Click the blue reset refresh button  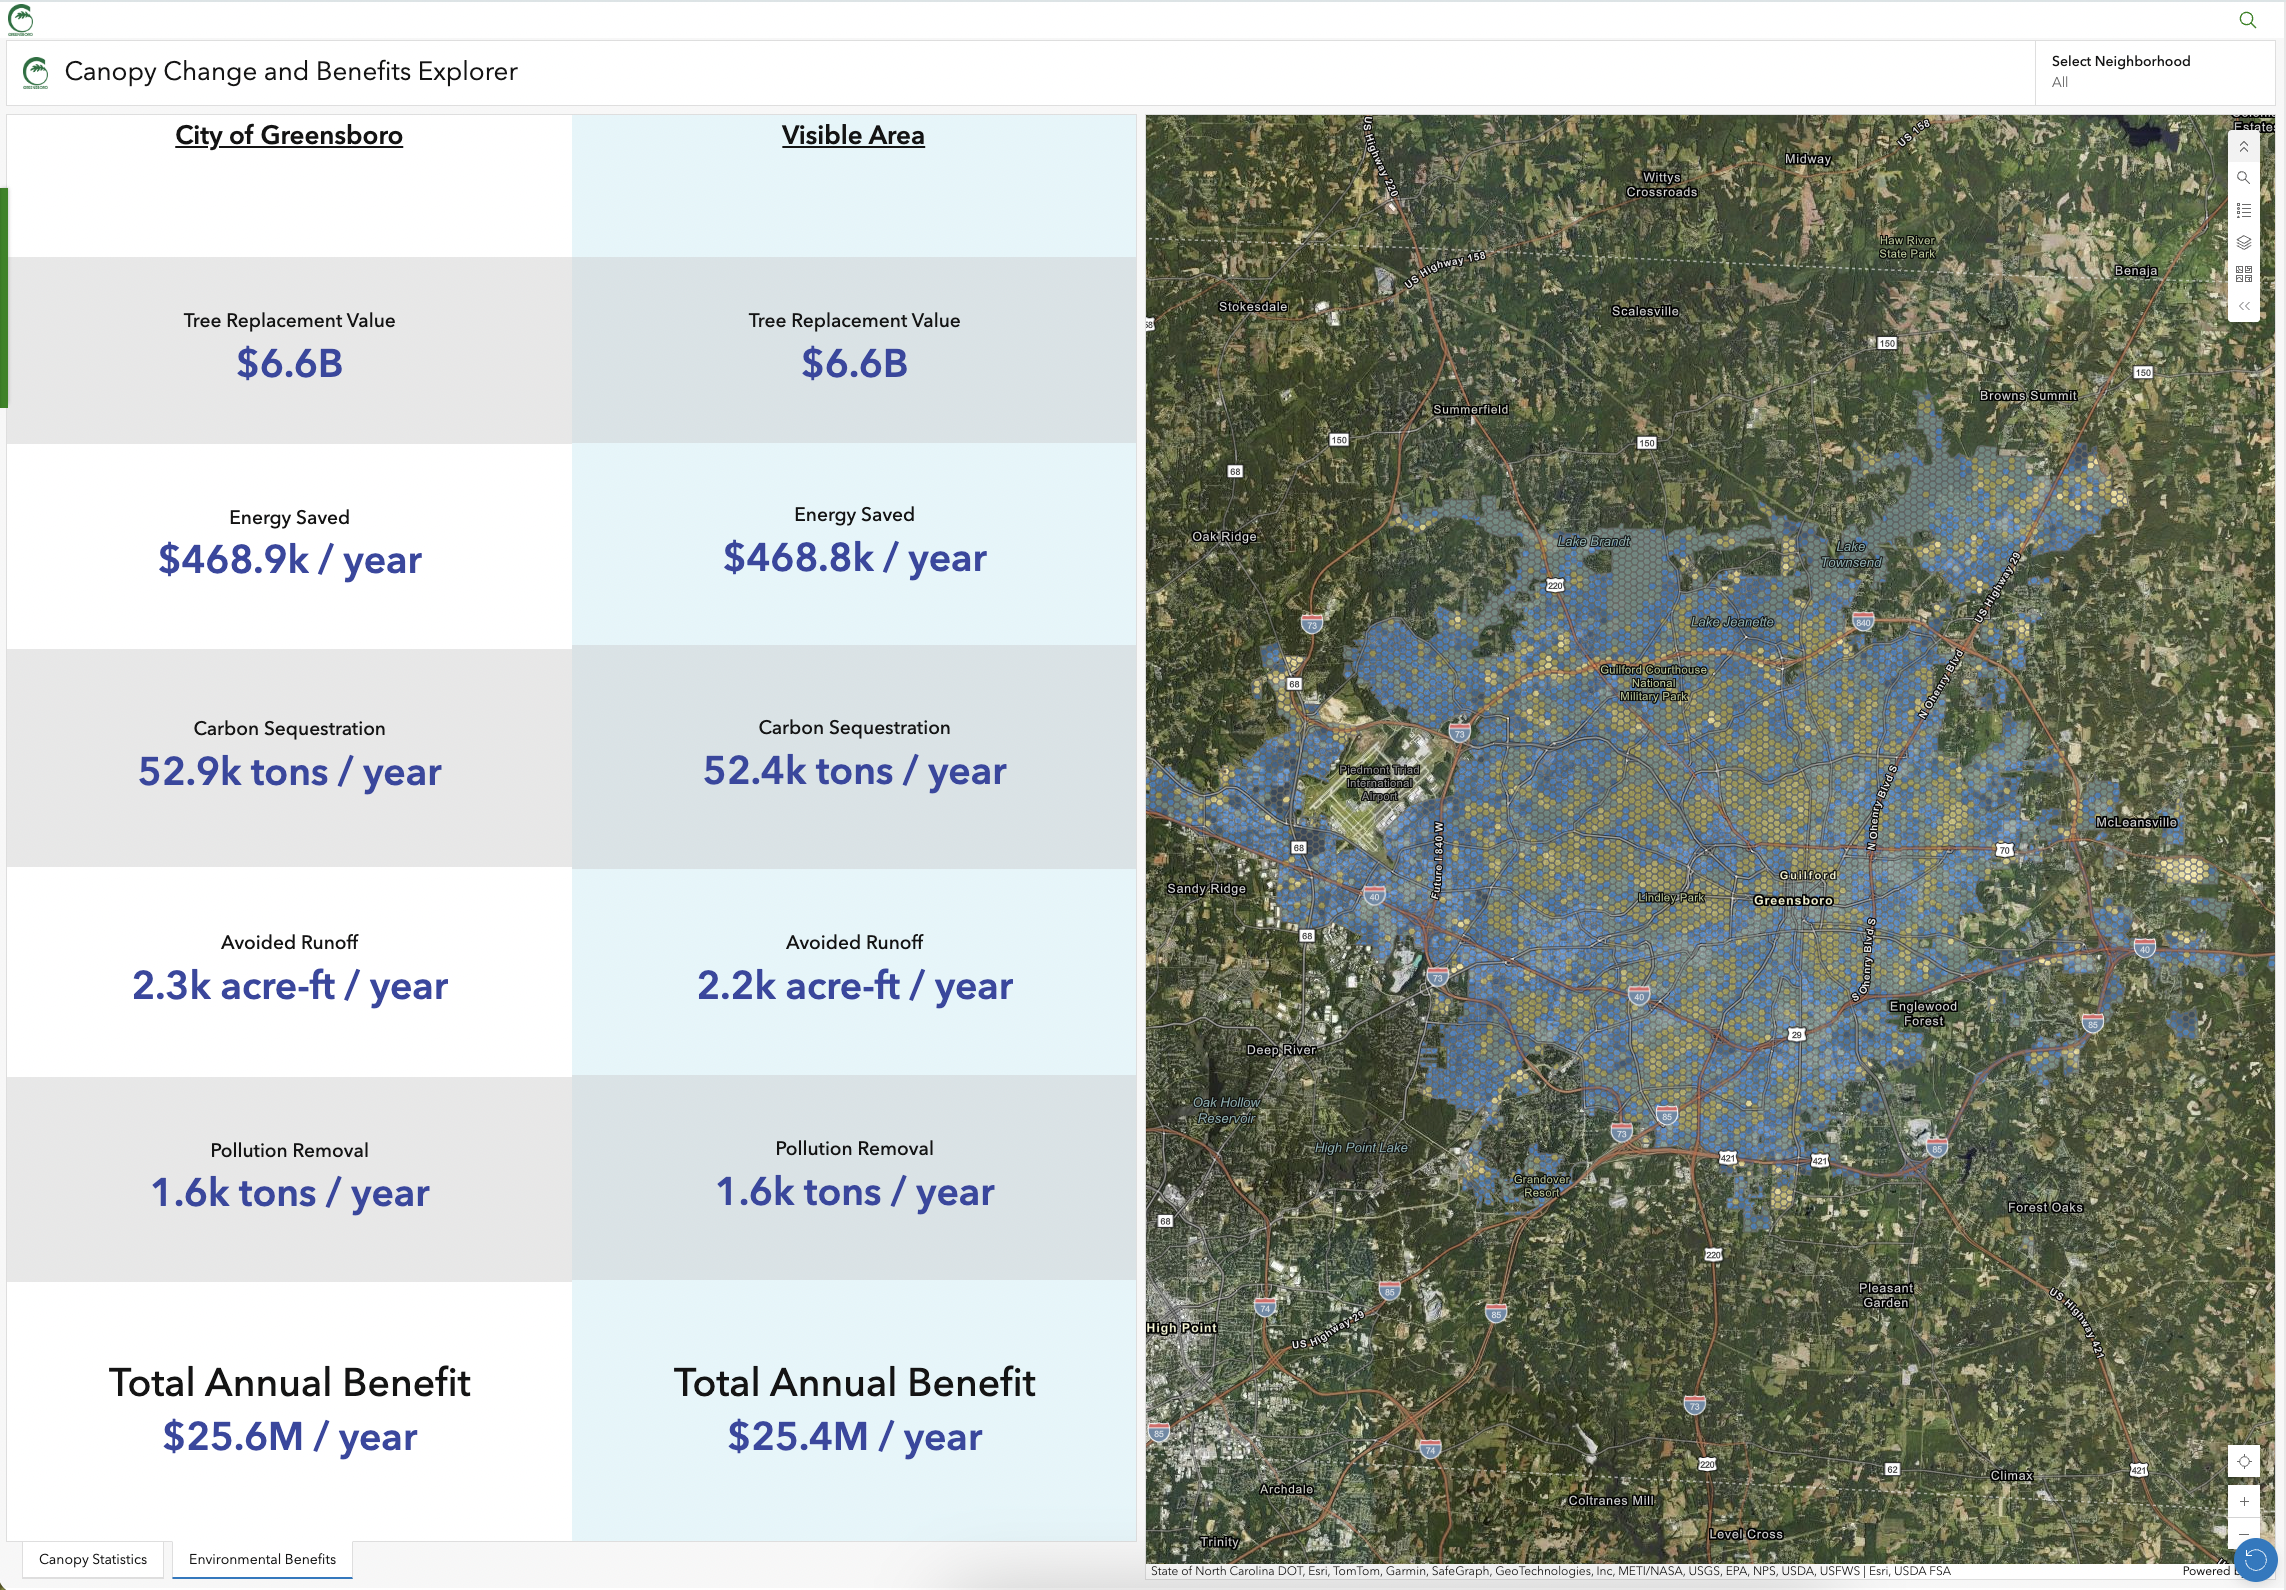click(2255, 1560)
